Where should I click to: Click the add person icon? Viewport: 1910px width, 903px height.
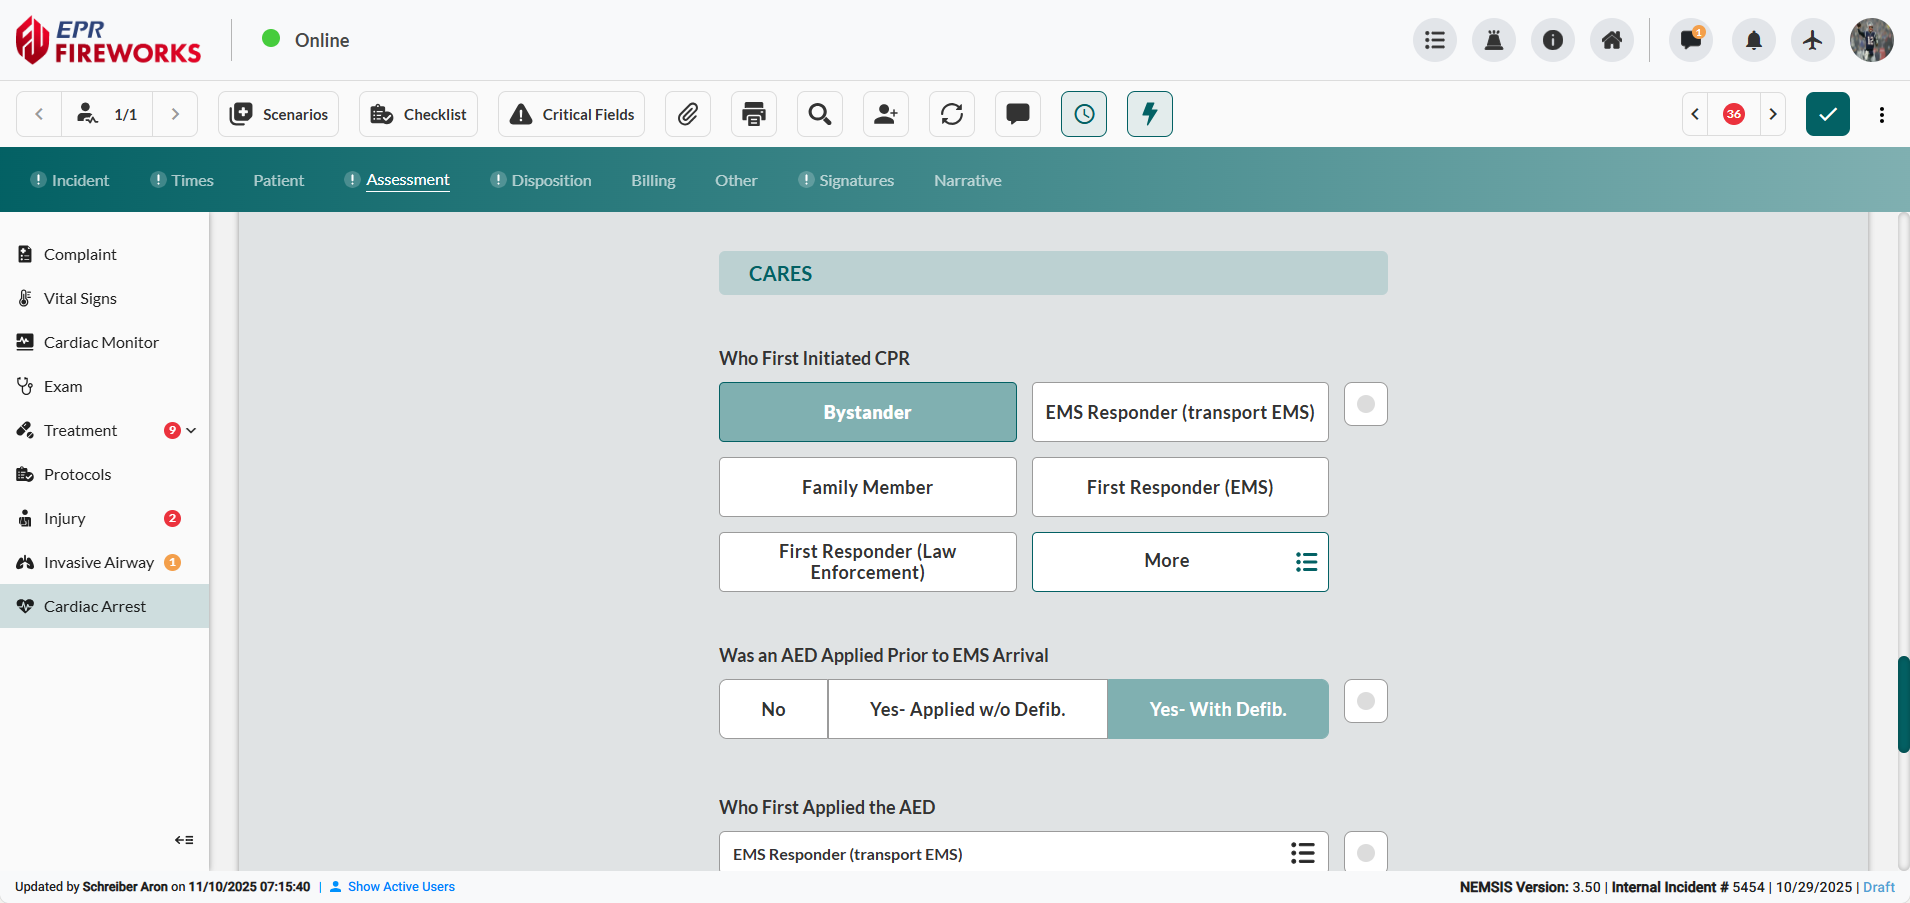(x=886, y=114)
